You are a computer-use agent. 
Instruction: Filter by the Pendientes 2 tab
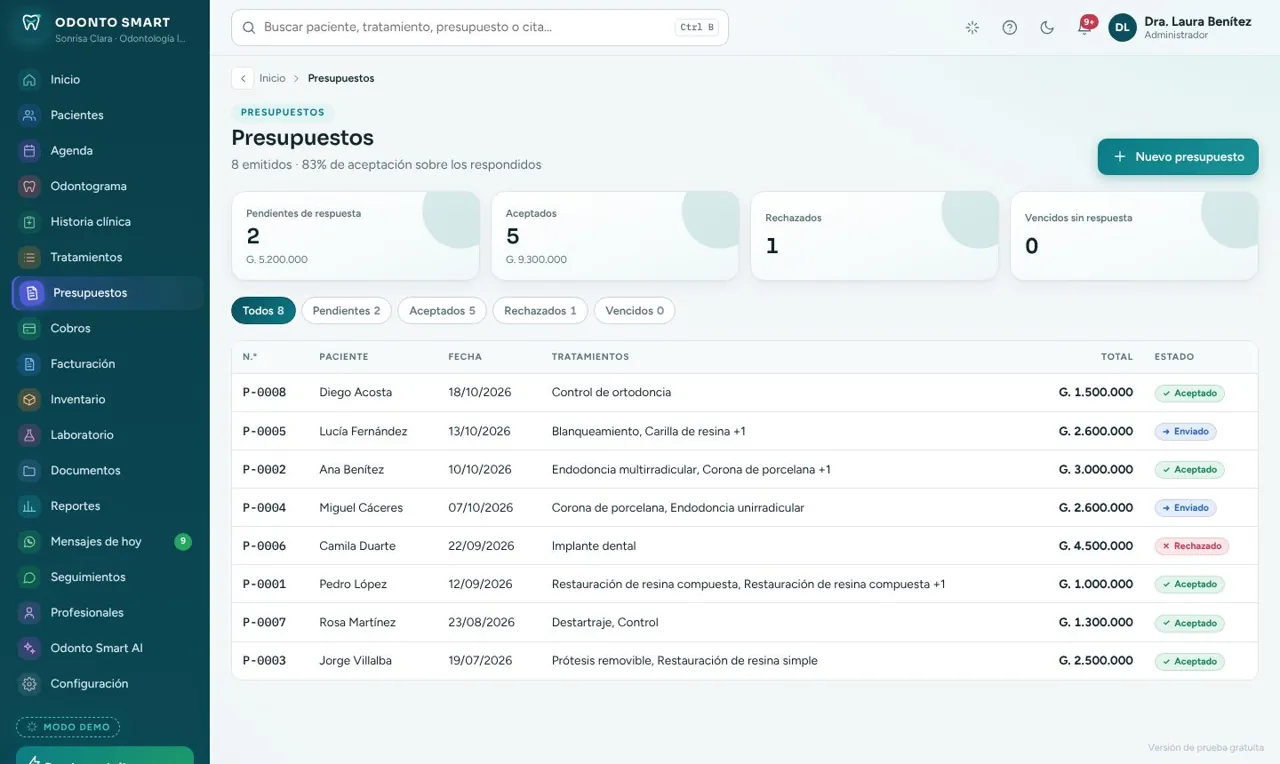point(346,311)
